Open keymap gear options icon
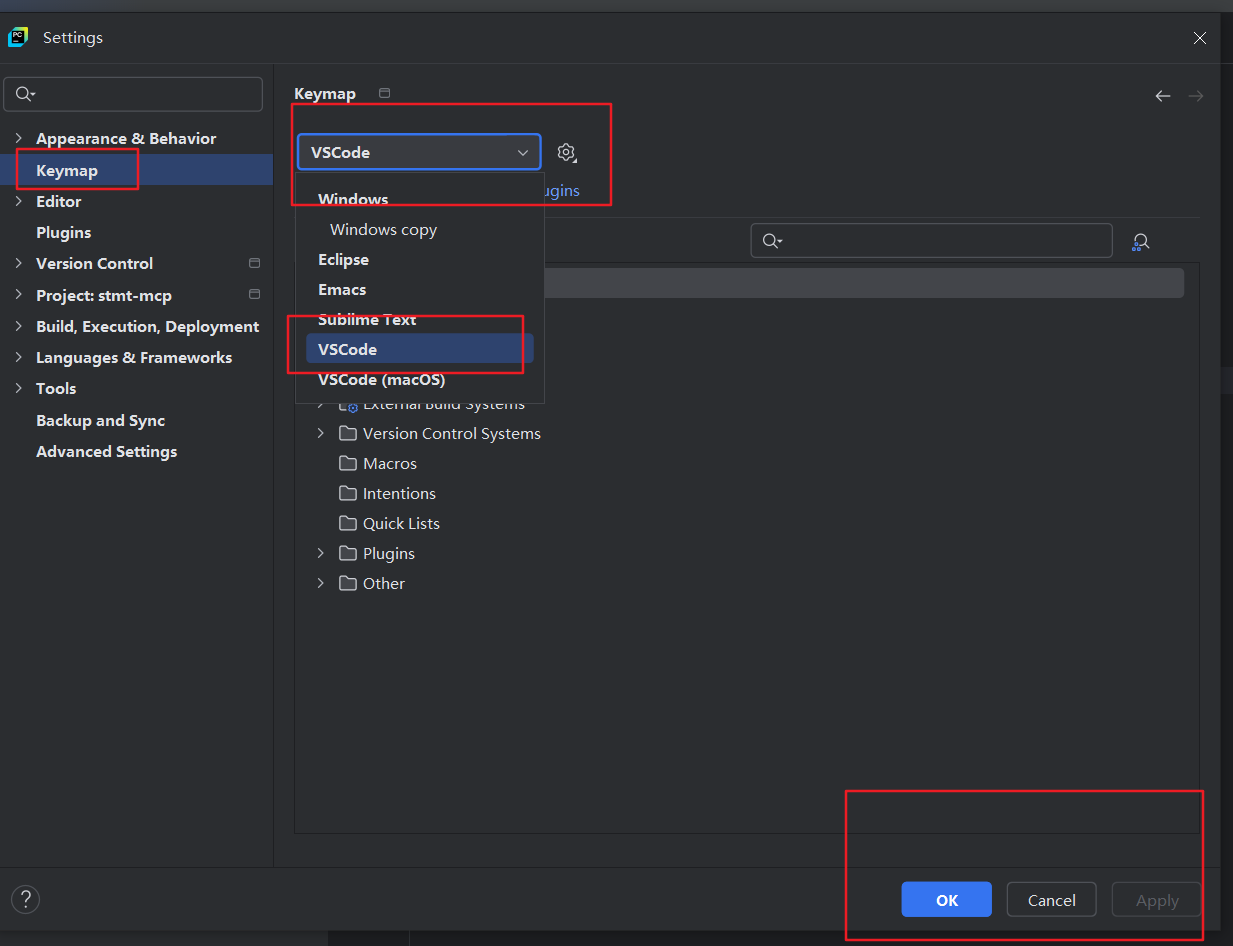 click(567, 152)
